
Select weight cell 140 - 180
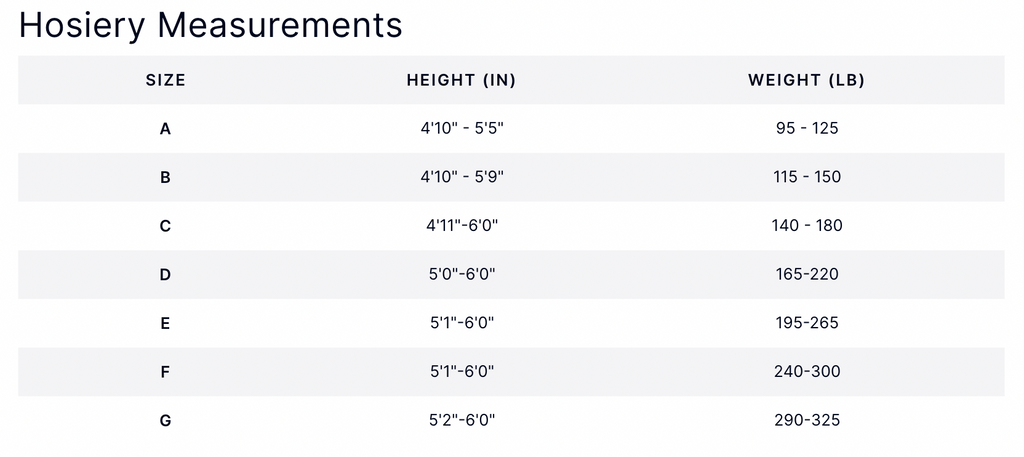click(x=807, y=226)
